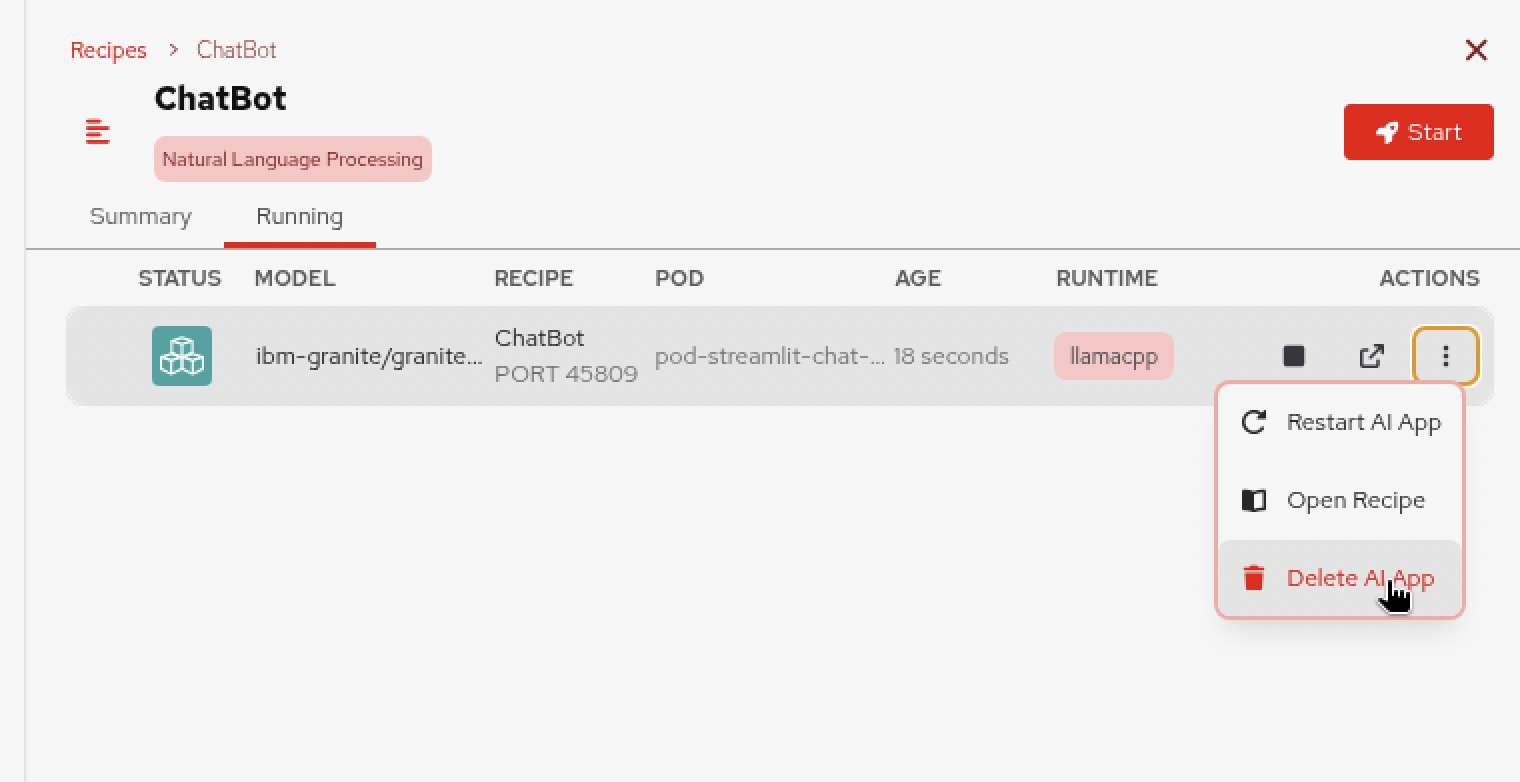
Task: Click the pod-streamlit-chat pod name
Action: pos(769,357)
